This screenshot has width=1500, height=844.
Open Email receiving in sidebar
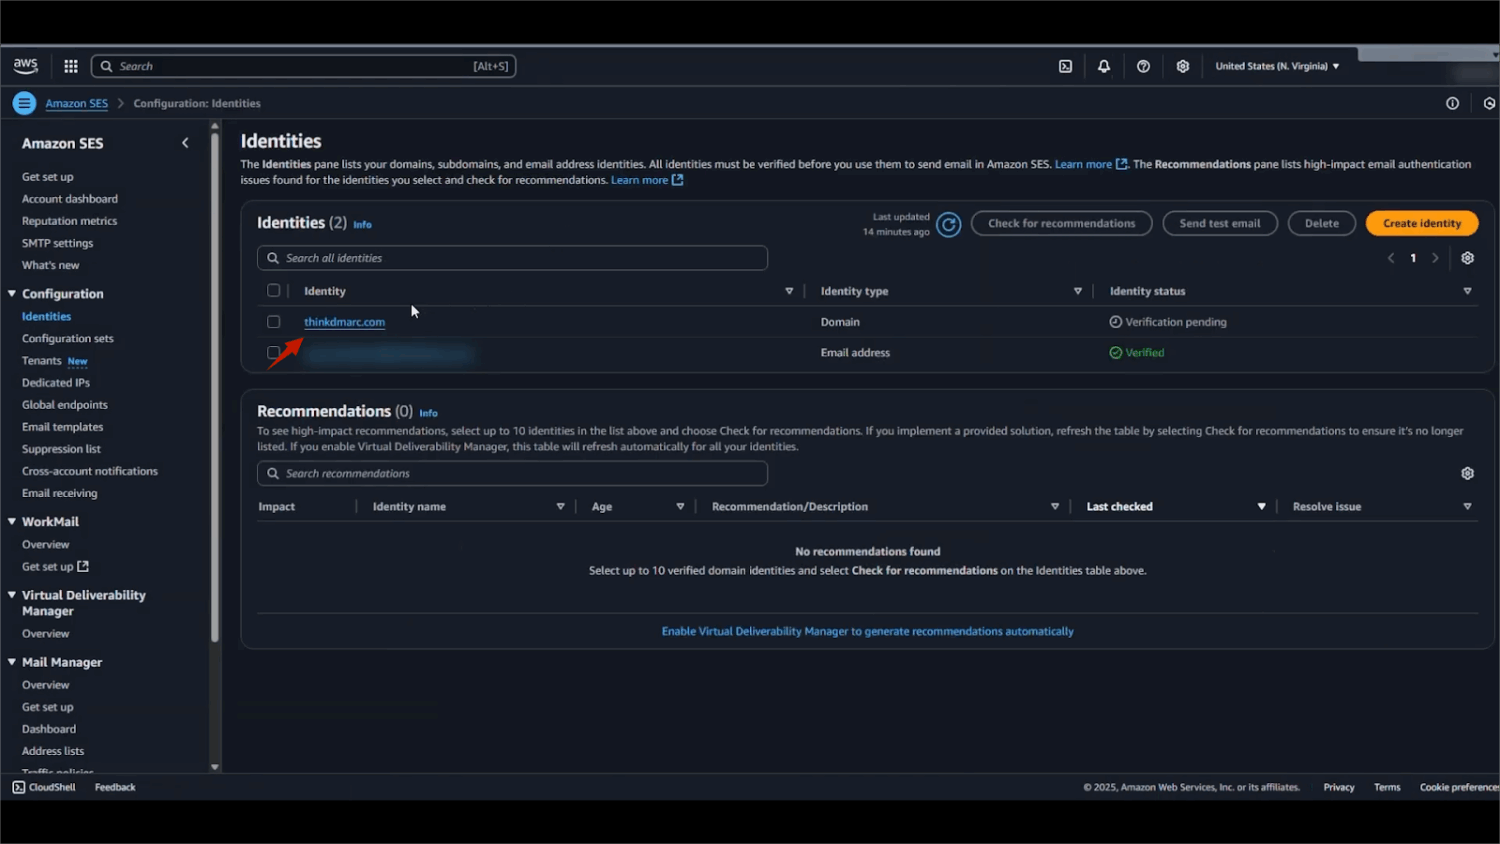point(60,493)
